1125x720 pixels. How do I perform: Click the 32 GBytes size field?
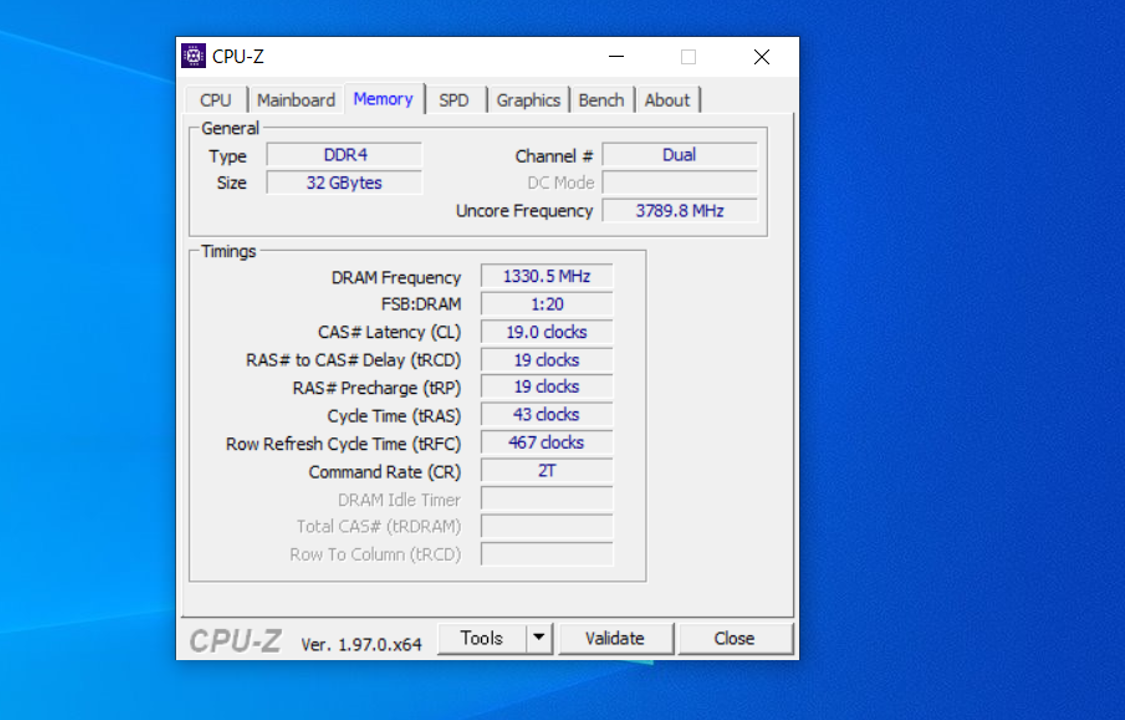(x=344, y=183)
